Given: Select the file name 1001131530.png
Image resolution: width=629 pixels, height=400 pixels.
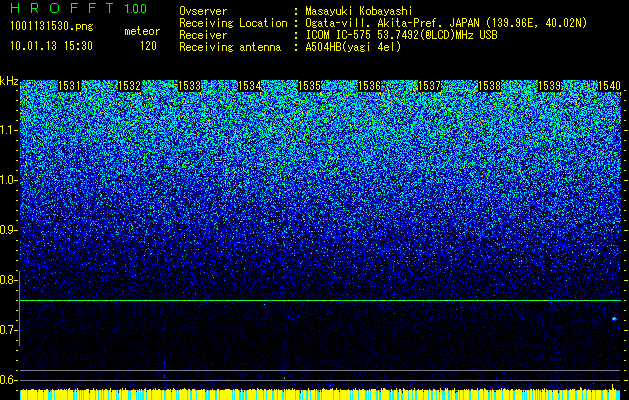Looking at the screenshot, I should point(52,27).
